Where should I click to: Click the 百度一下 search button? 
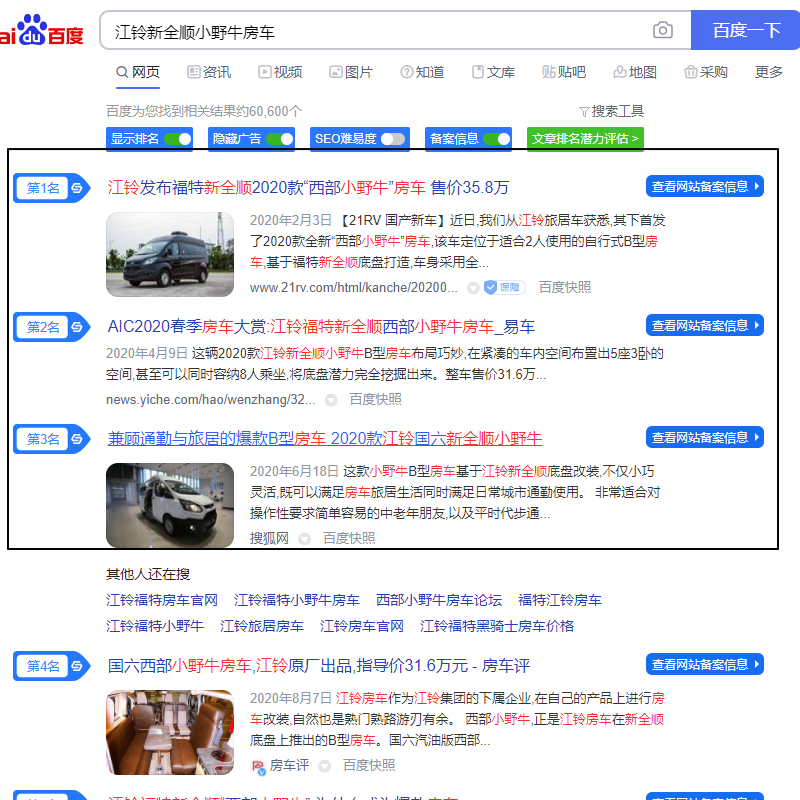(745, 30)
